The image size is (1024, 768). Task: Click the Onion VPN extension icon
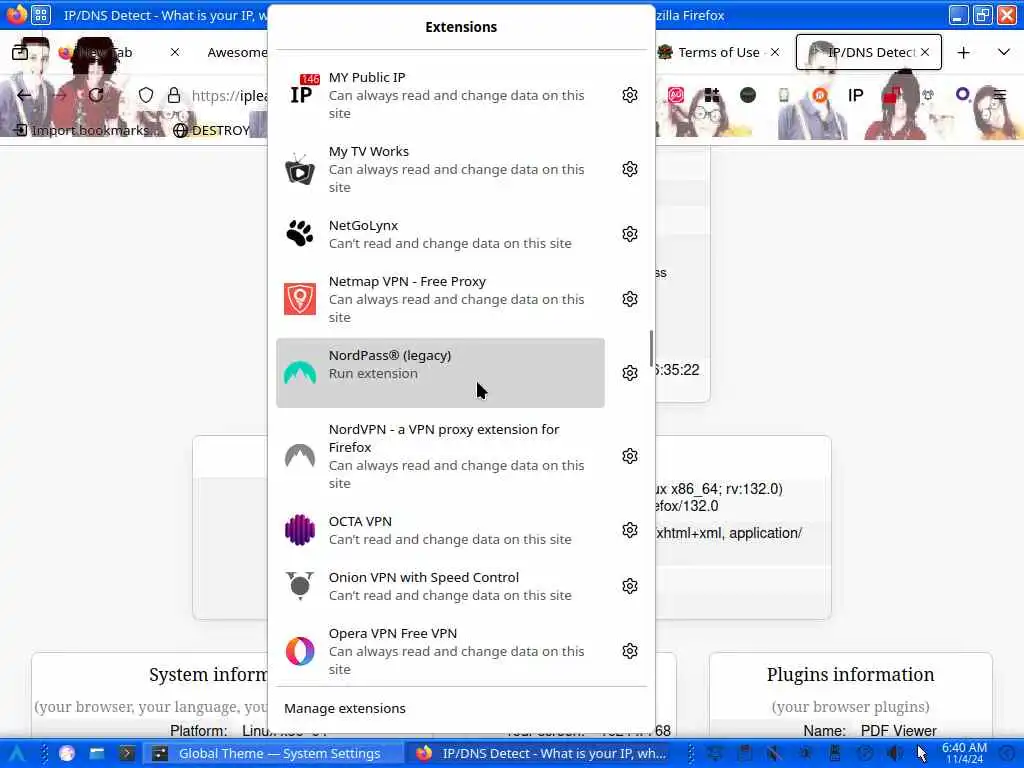pos(300,586)
